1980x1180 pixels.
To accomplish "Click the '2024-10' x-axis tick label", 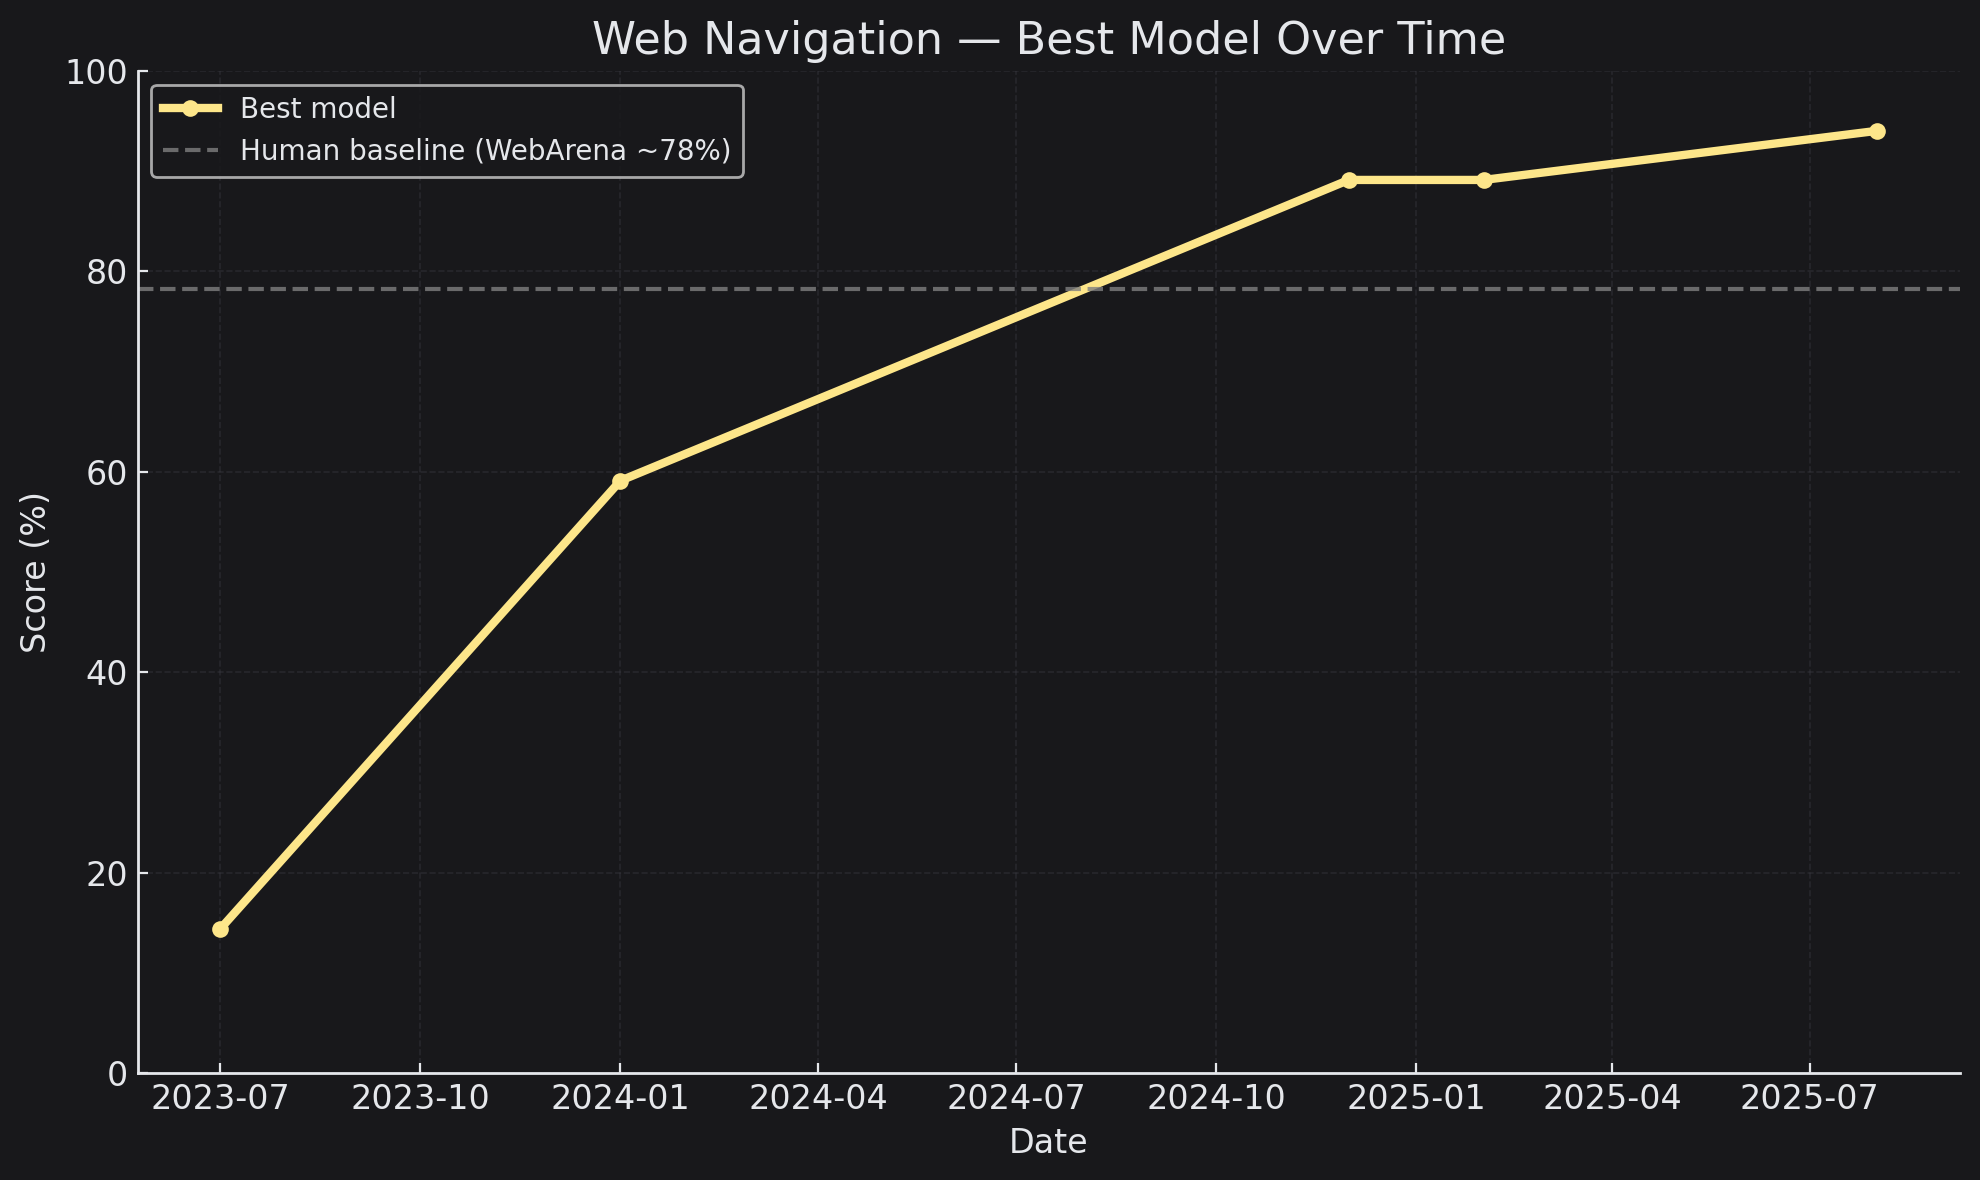I will (x=1216, y=1098).
